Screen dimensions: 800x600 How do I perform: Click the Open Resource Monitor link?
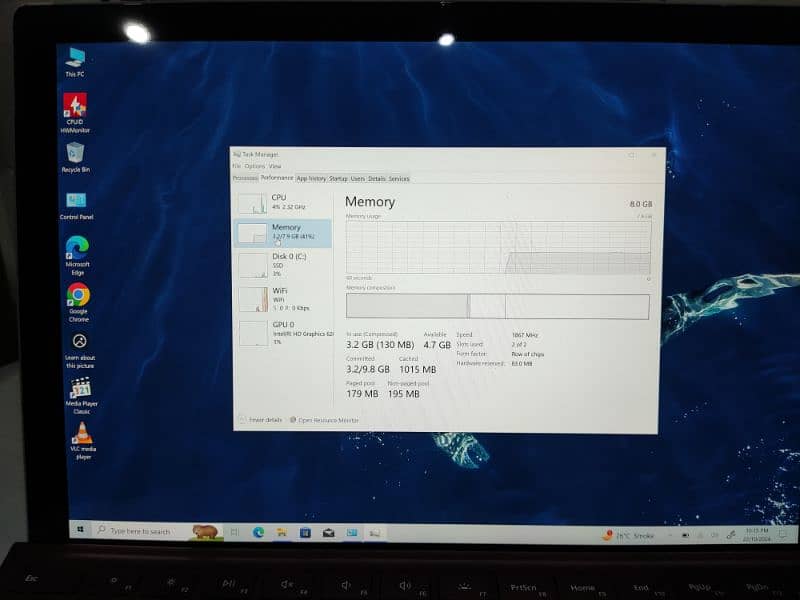[327, 420]
